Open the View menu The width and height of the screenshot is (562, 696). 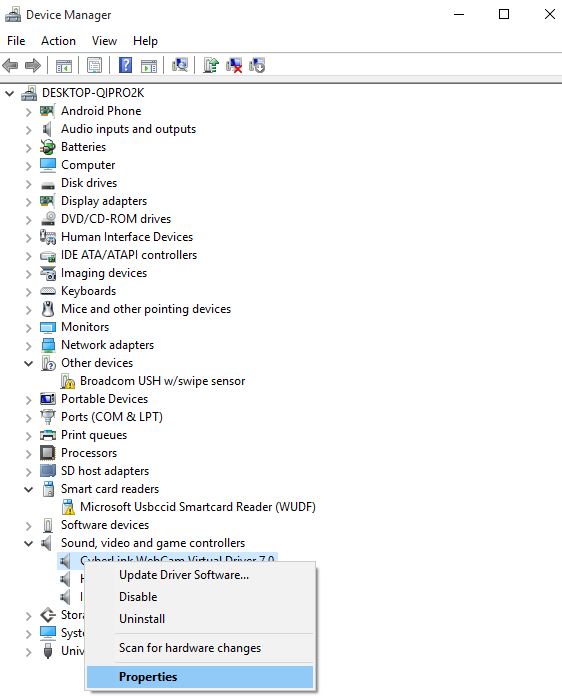point(104,41)
